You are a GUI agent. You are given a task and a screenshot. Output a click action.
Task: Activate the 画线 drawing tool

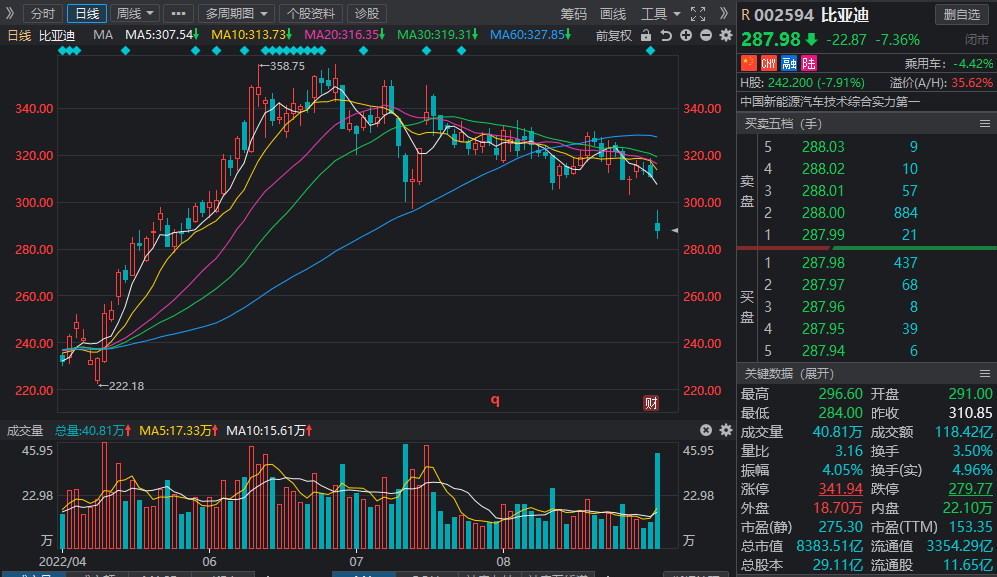pyautogui.click(x=612, y=14)
